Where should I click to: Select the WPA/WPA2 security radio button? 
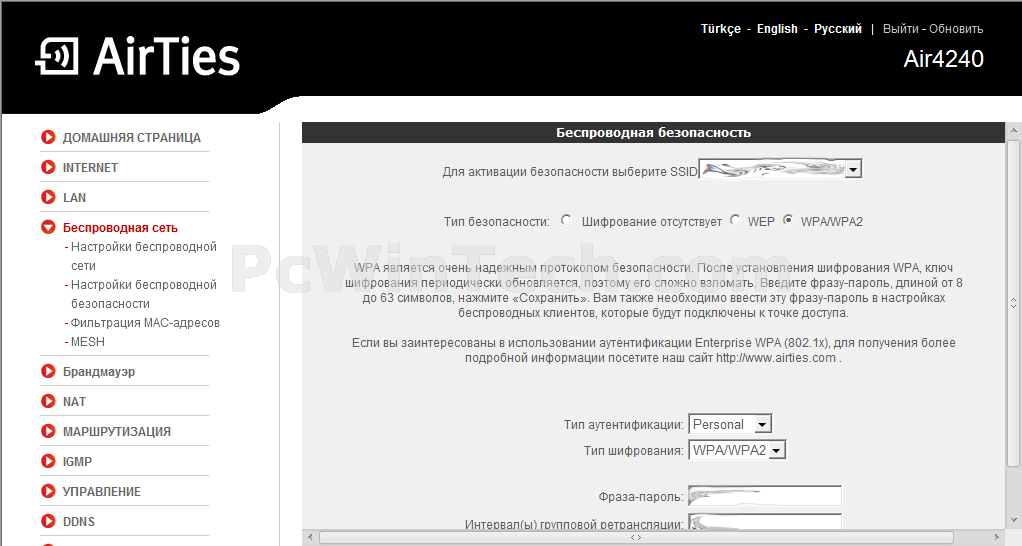click(x=788, y=220)
